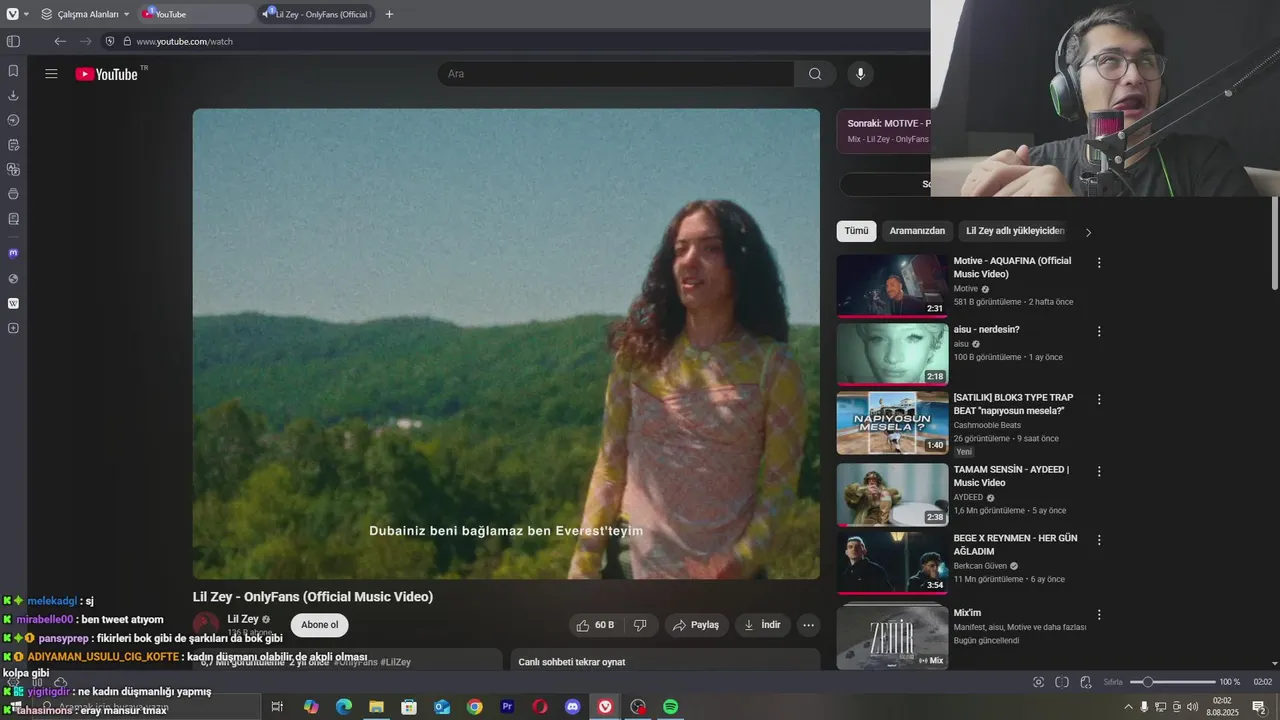Screen dimensions: 1280x720
Task: Open the Motive - AQUAFINA thumbnail
Action: tap(892, 285)
